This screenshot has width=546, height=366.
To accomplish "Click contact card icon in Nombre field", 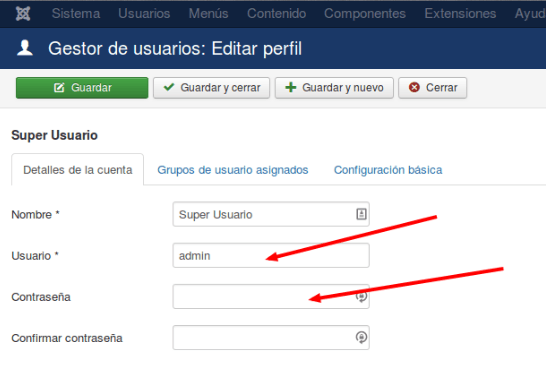I will pos(361,214).
